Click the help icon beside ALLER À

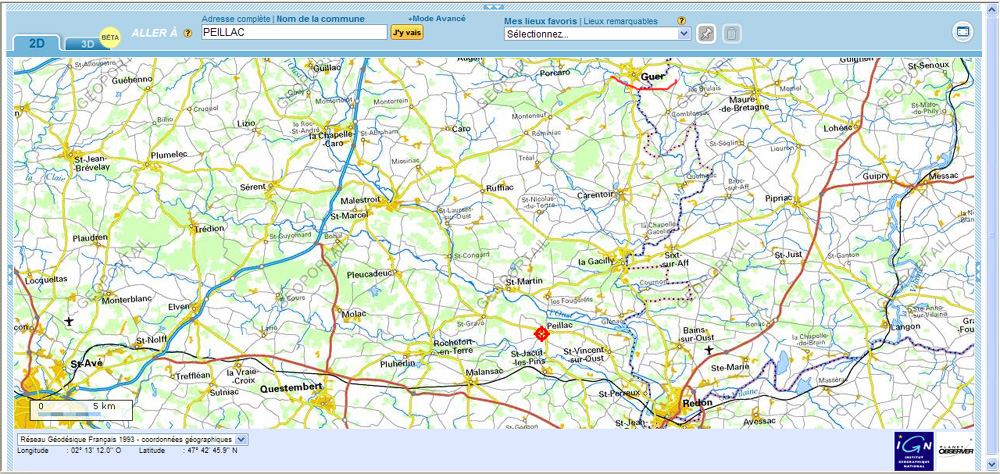pos(188,33)
